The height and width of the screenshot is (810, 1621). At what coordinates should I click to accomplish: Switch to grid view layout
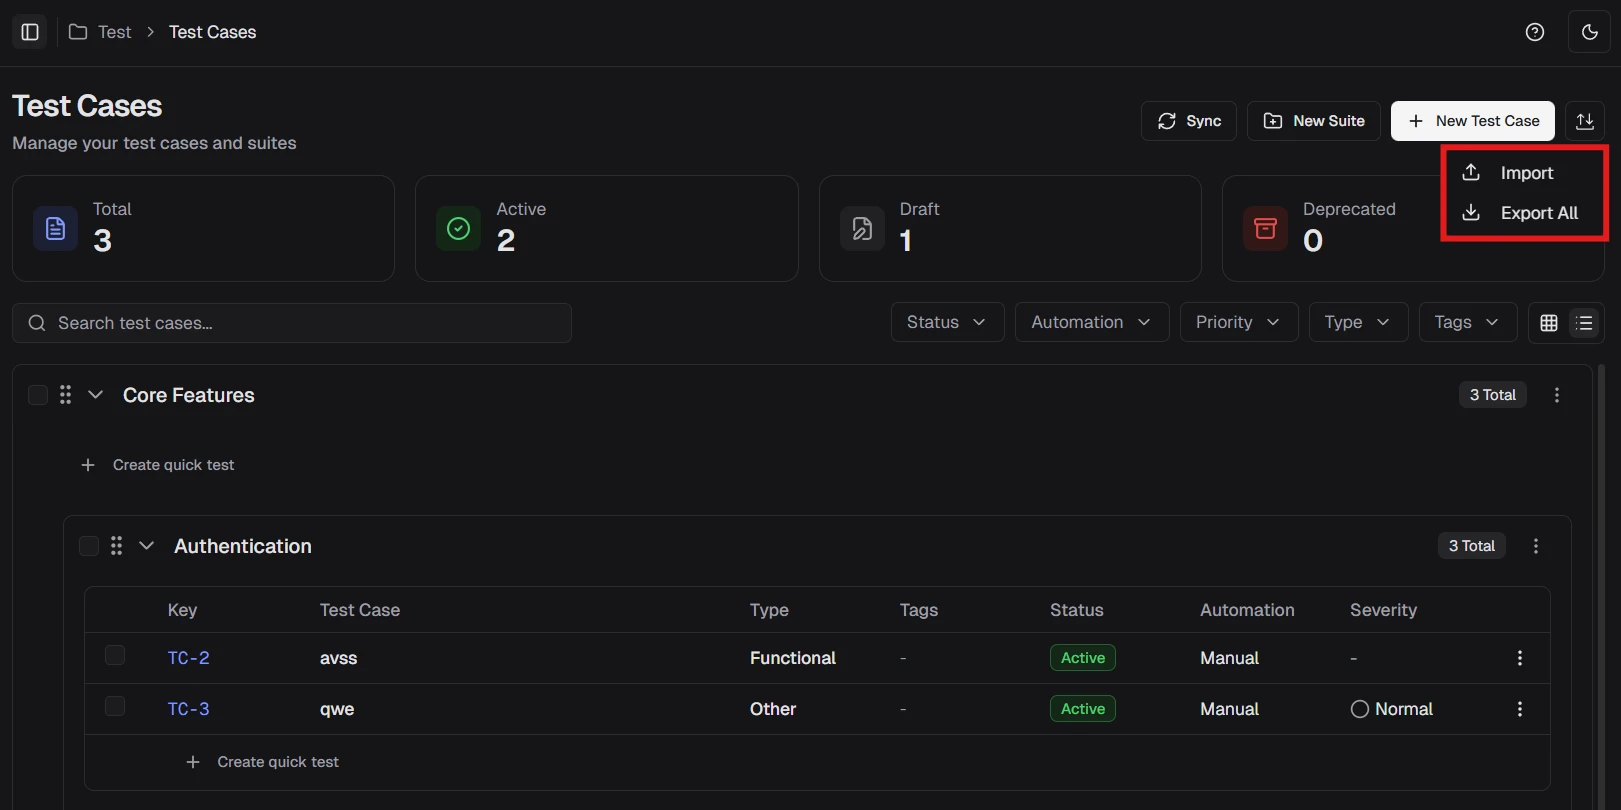coord(1549,323)
